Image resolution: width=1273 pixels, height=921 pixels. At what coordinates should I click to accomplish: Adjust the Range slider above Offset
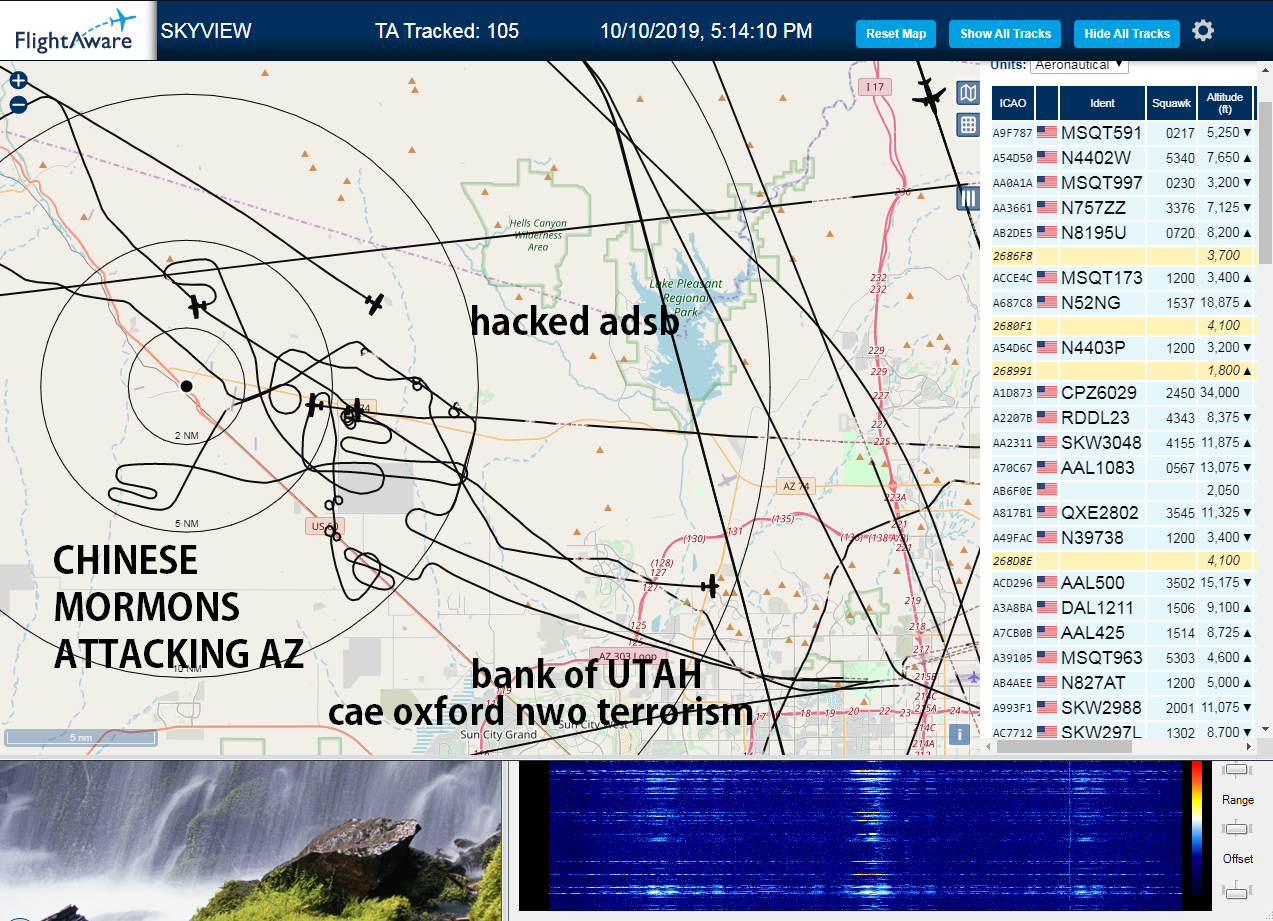click(x=1237, y=828)
